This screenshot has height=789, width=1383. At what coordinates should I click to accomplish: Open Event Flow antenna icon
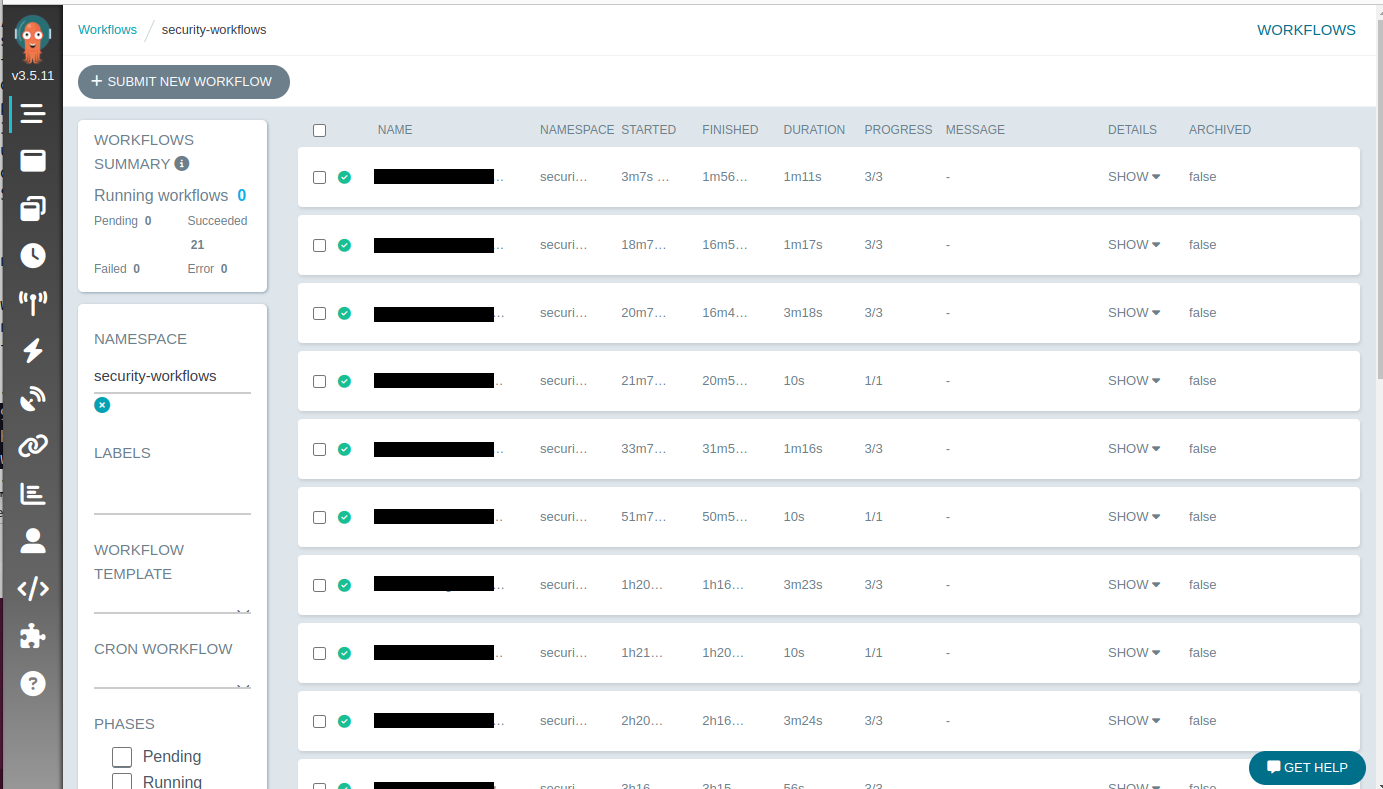tap(33, 303)
